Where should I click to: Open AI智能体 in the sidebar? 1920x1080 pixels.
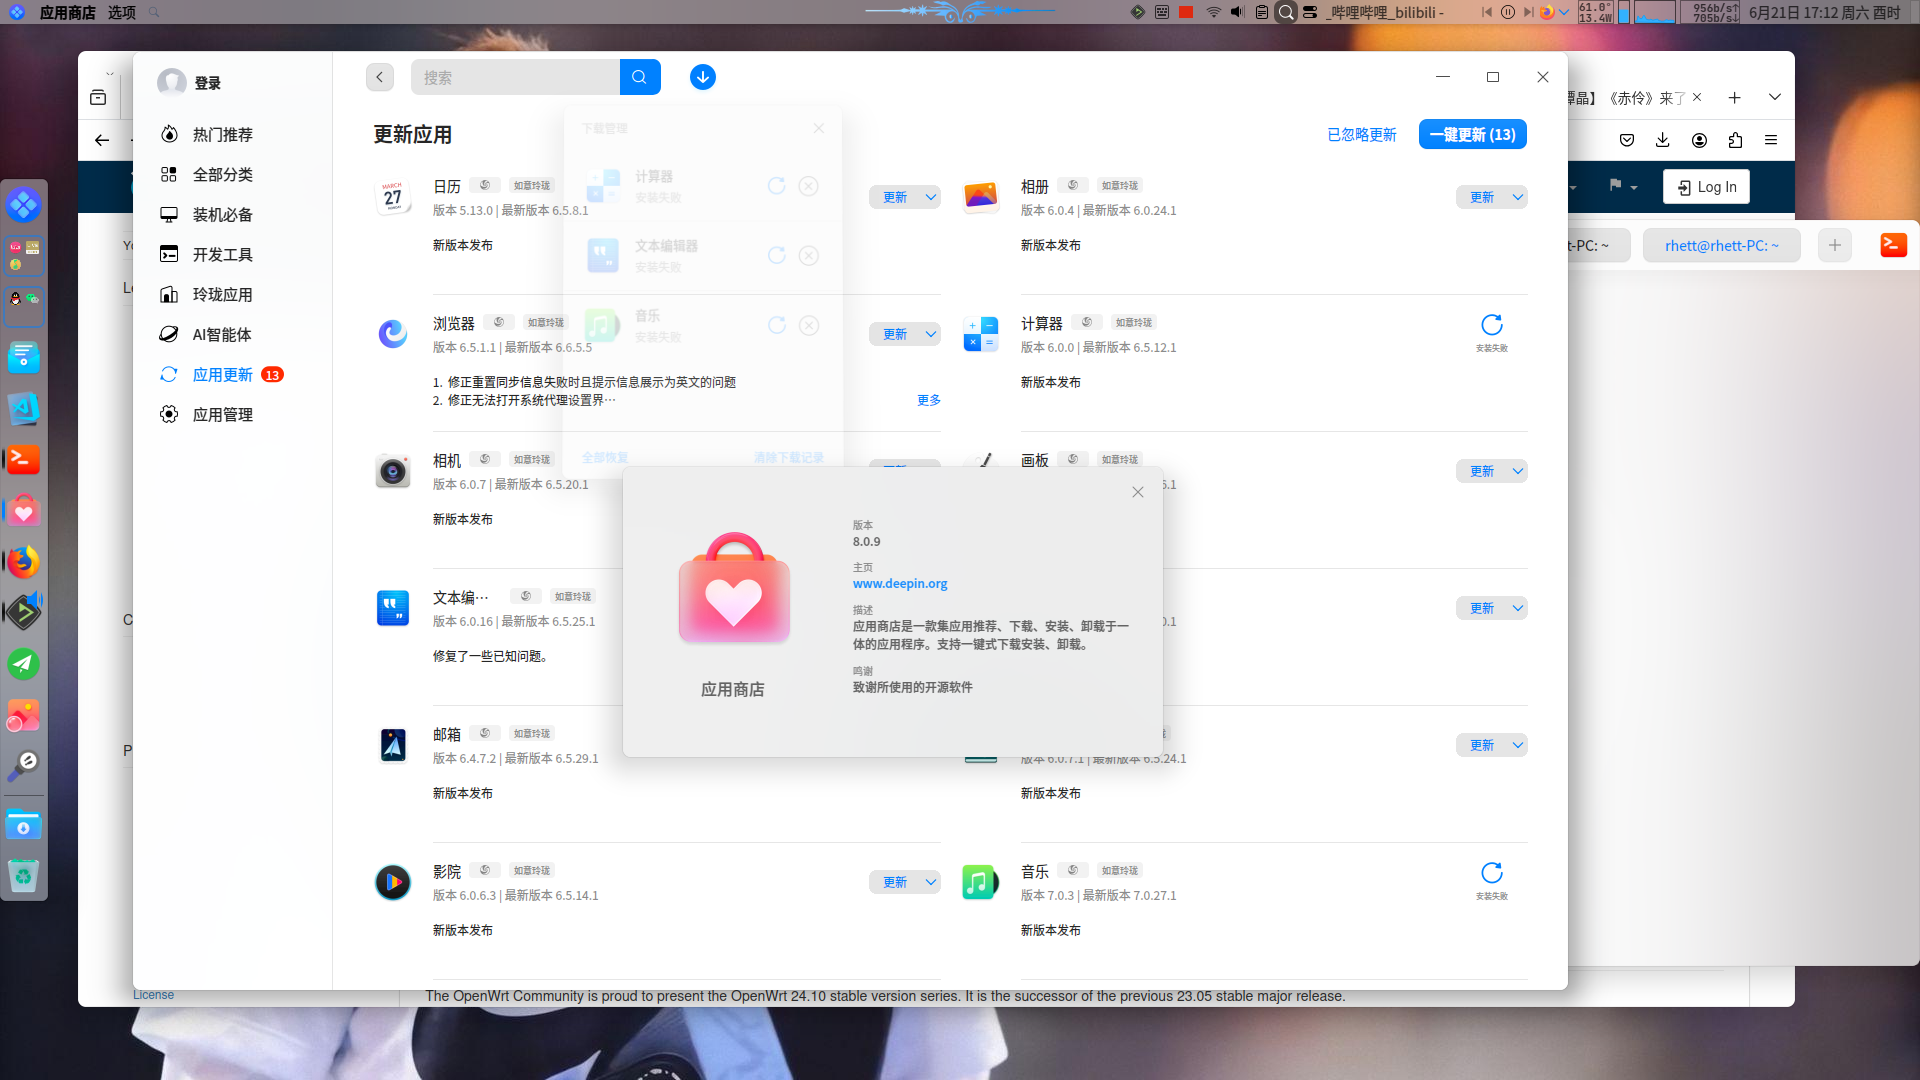pos(222,335)
